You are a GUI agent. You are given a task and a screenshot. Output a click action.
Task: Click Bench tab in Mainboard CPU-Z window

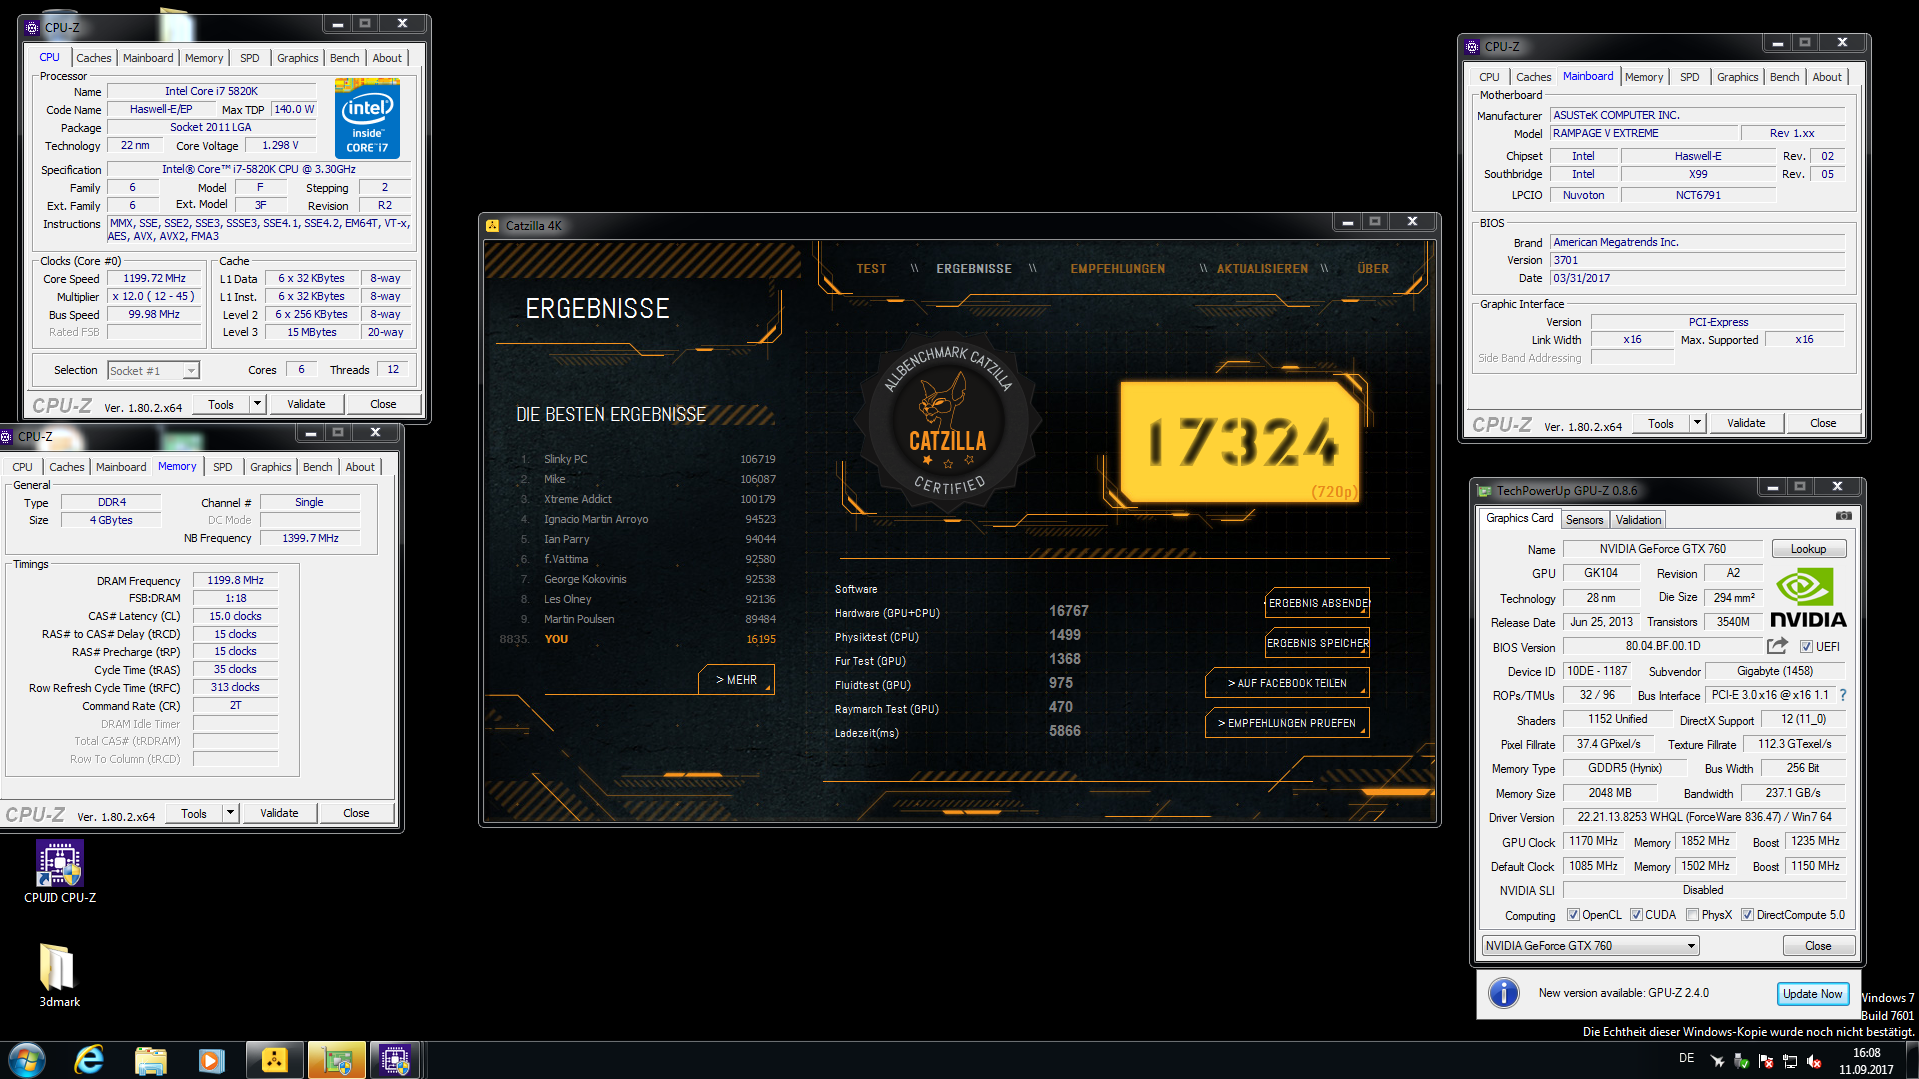[1784, 77]
